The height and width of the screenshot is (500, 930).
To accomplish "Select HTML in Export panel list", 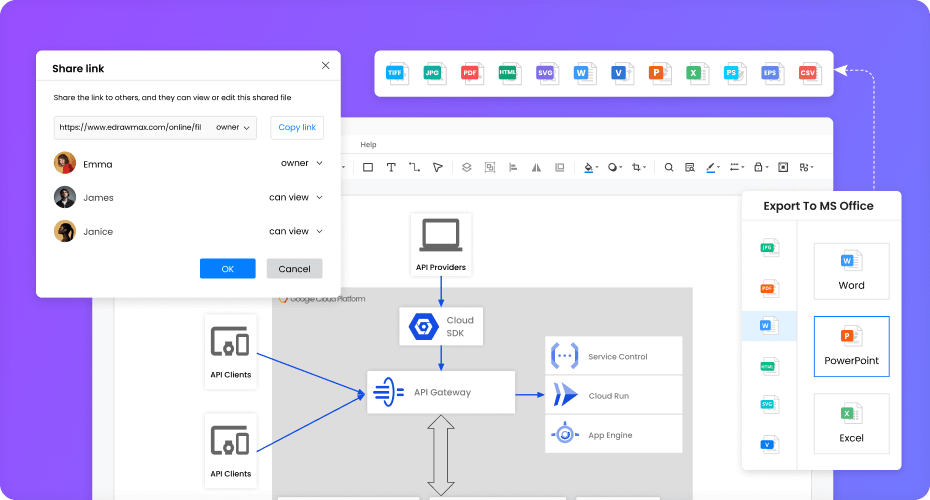I will point(769,367).
